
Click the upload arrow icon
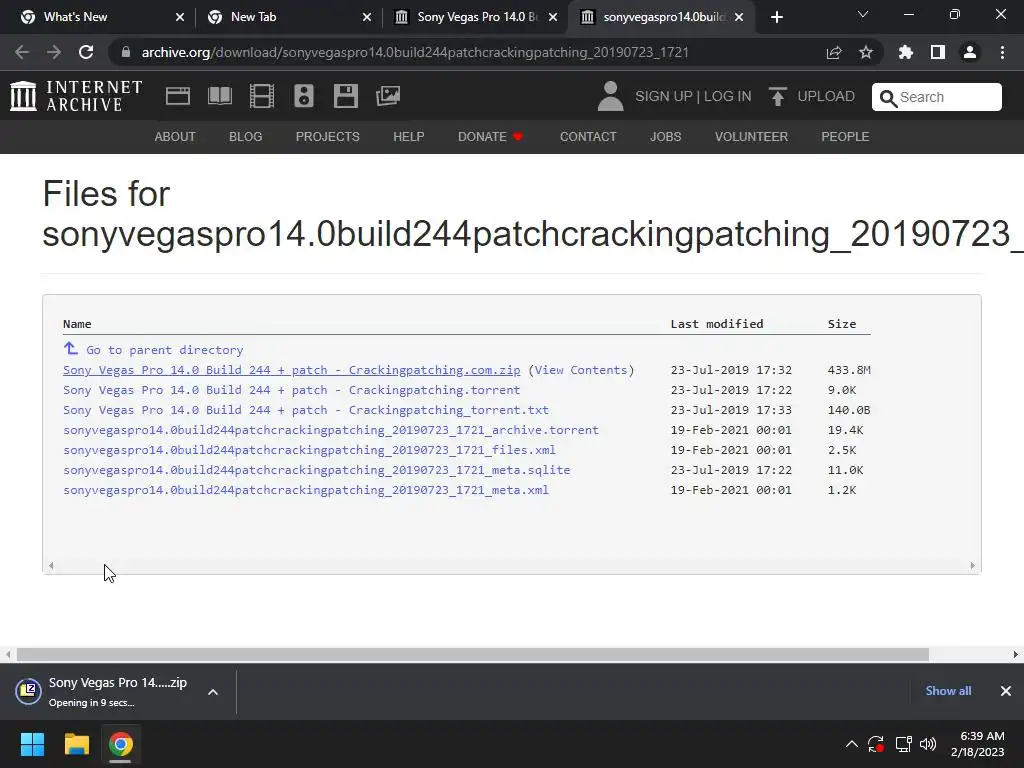point(777,96)
